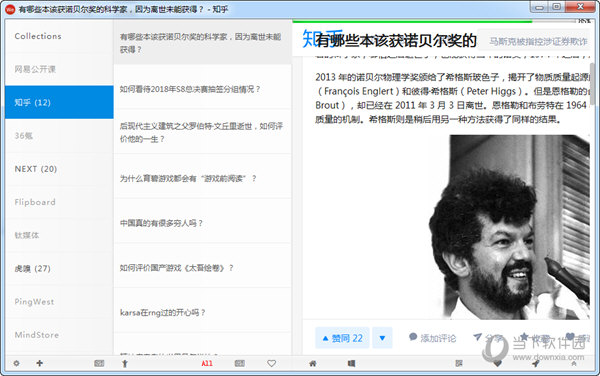The image size is (600, 376).
Task: Click the rocket icon in bottom bar
Action: click(535, 363)
